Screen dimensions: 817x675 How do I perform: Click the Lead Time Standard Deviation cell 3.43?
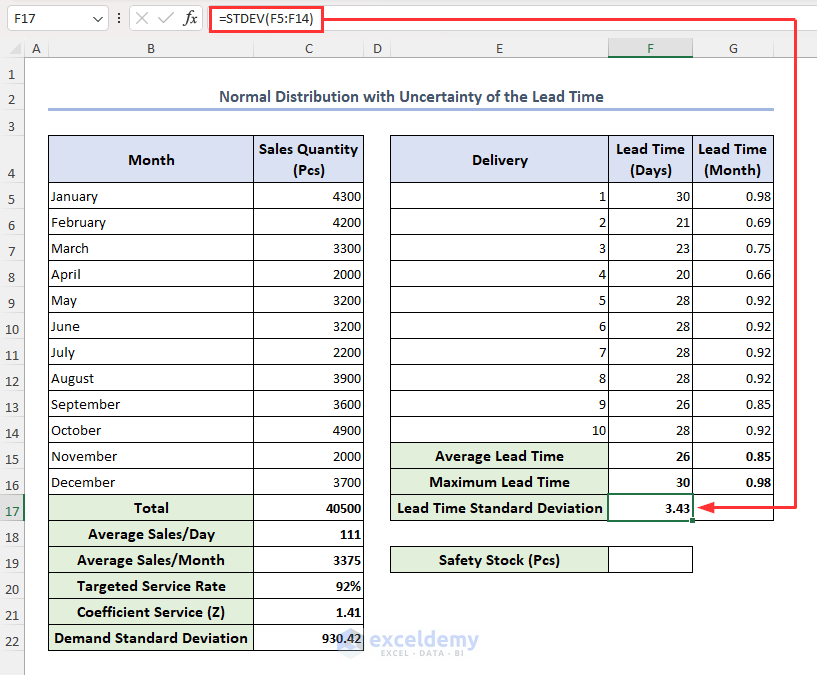pos(650,508)
